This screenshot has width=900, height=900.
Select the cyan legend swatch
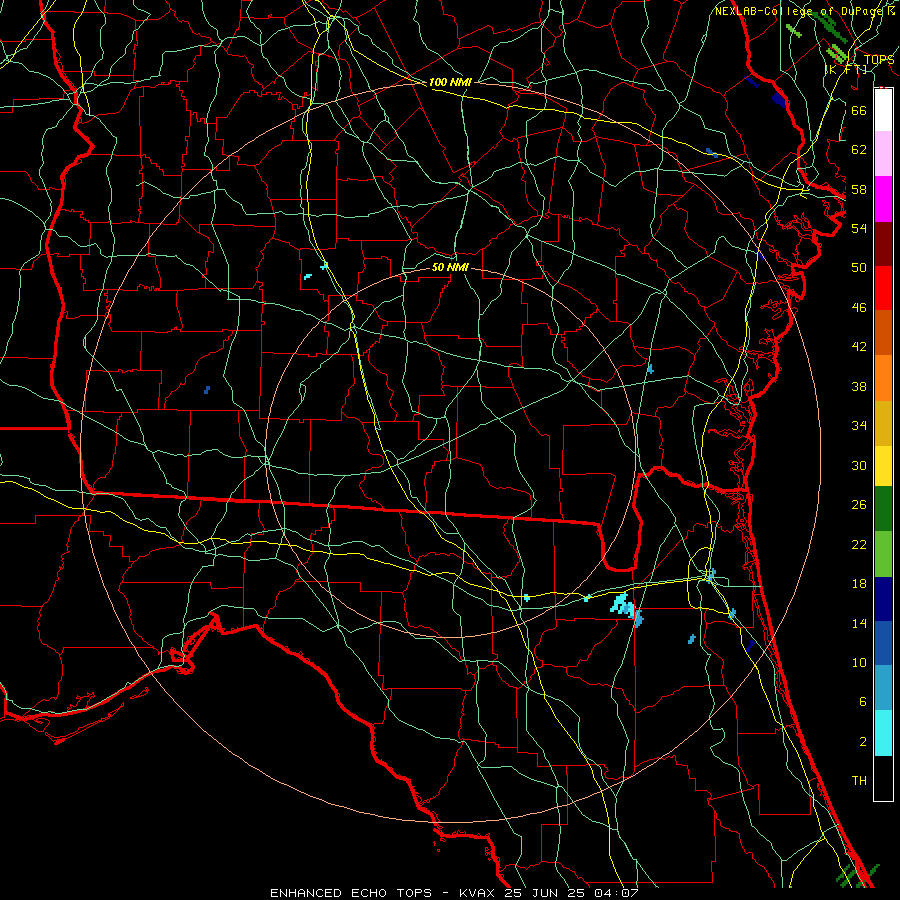pos(883,733)
